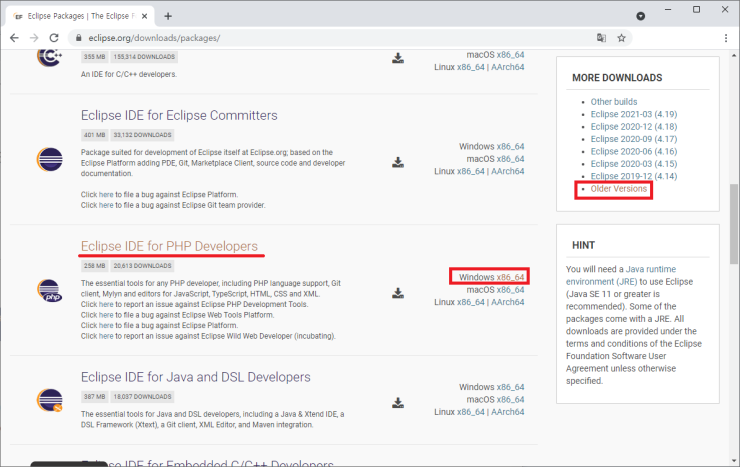
Task: Click the Other builds link
Action: pos(614,102)
